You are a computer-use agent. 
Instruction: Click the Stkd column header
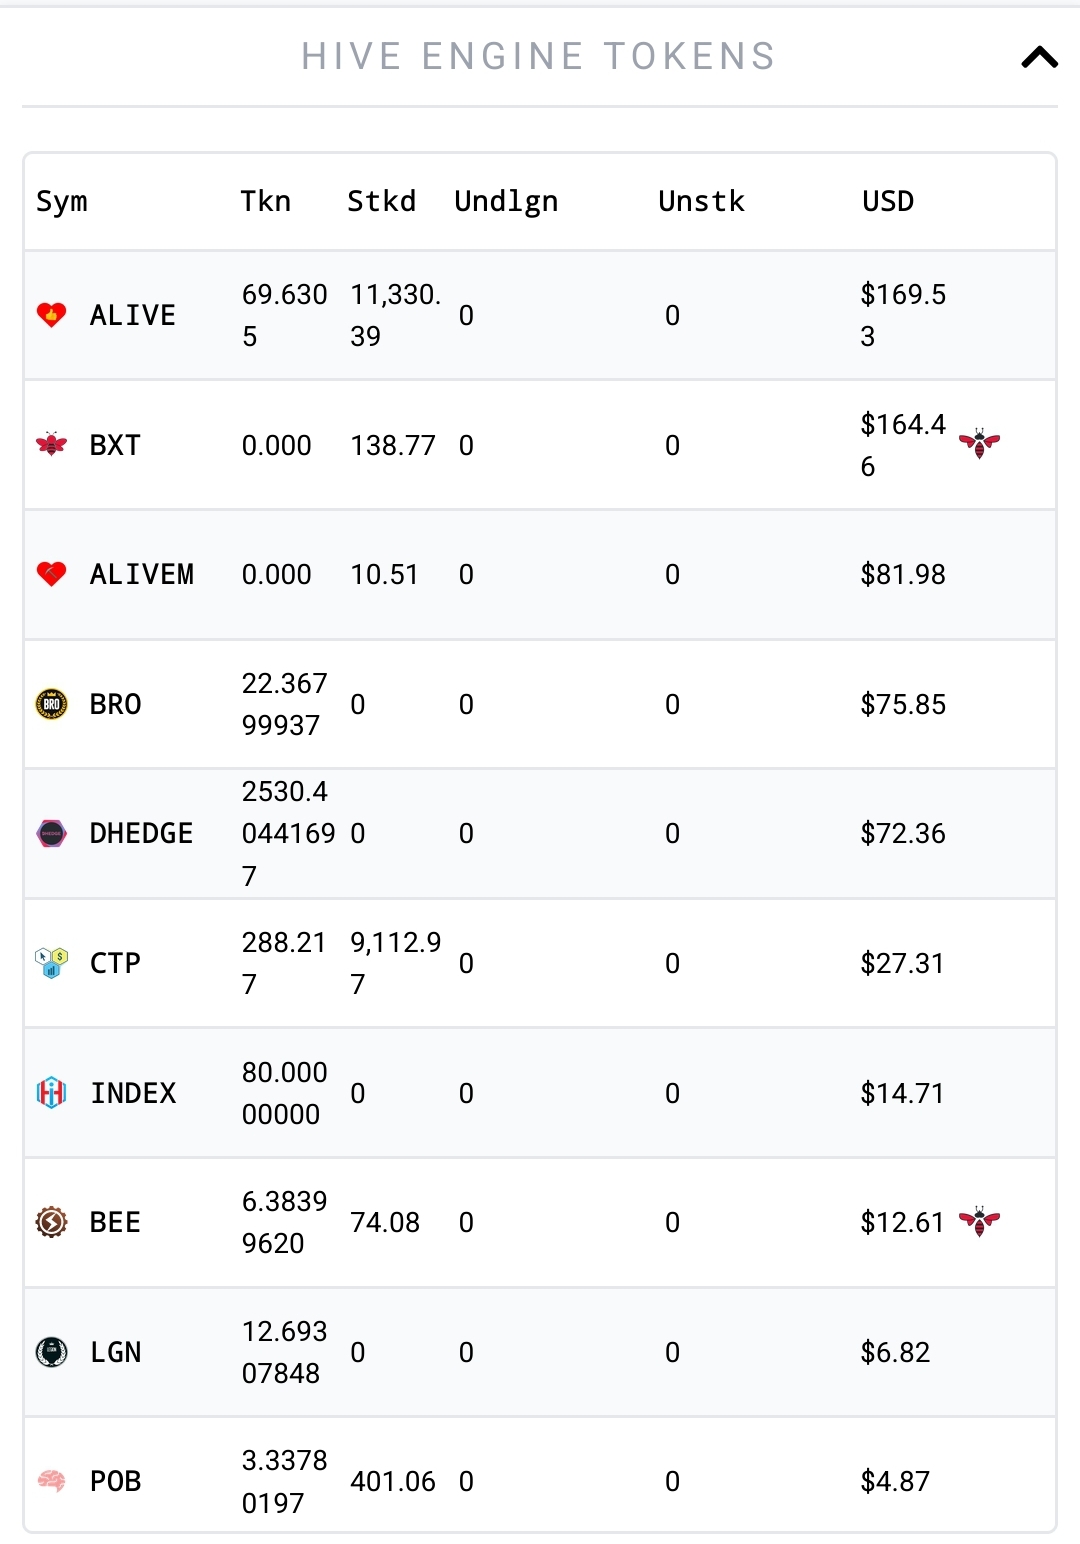pos(381,201)
